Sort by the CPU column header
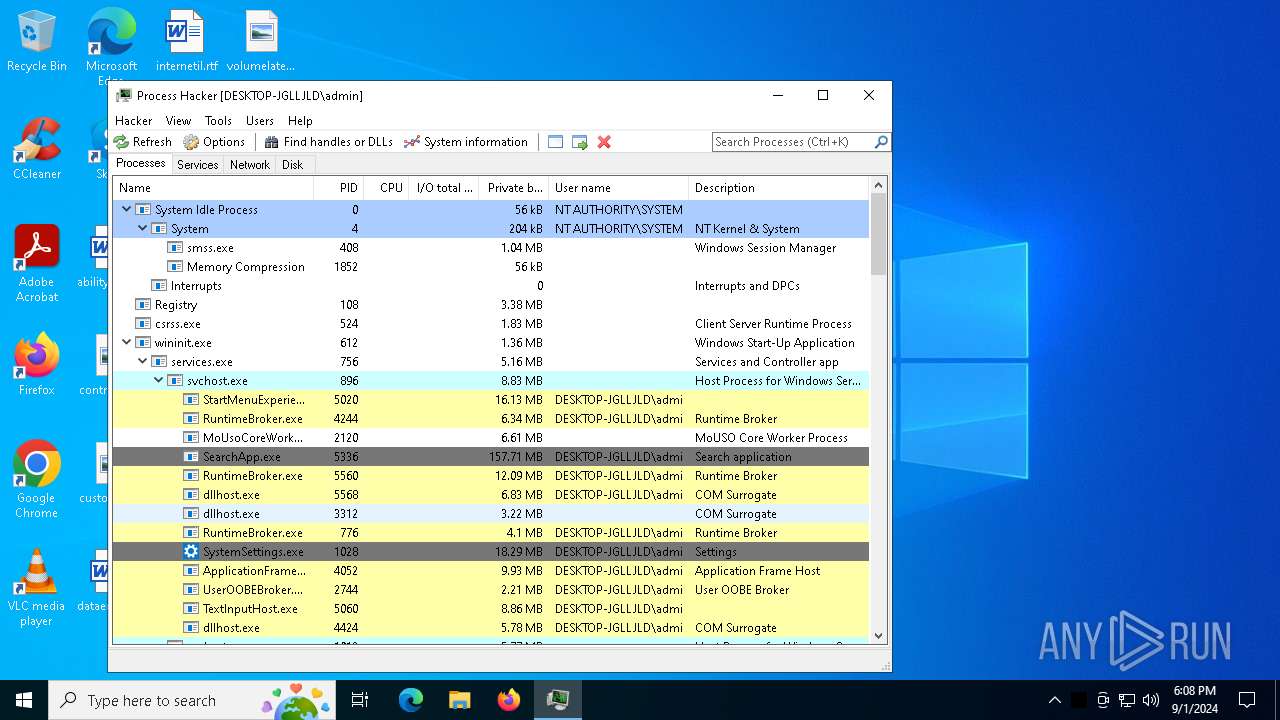Screen dimensions: 1280x720 coord(386,188)
